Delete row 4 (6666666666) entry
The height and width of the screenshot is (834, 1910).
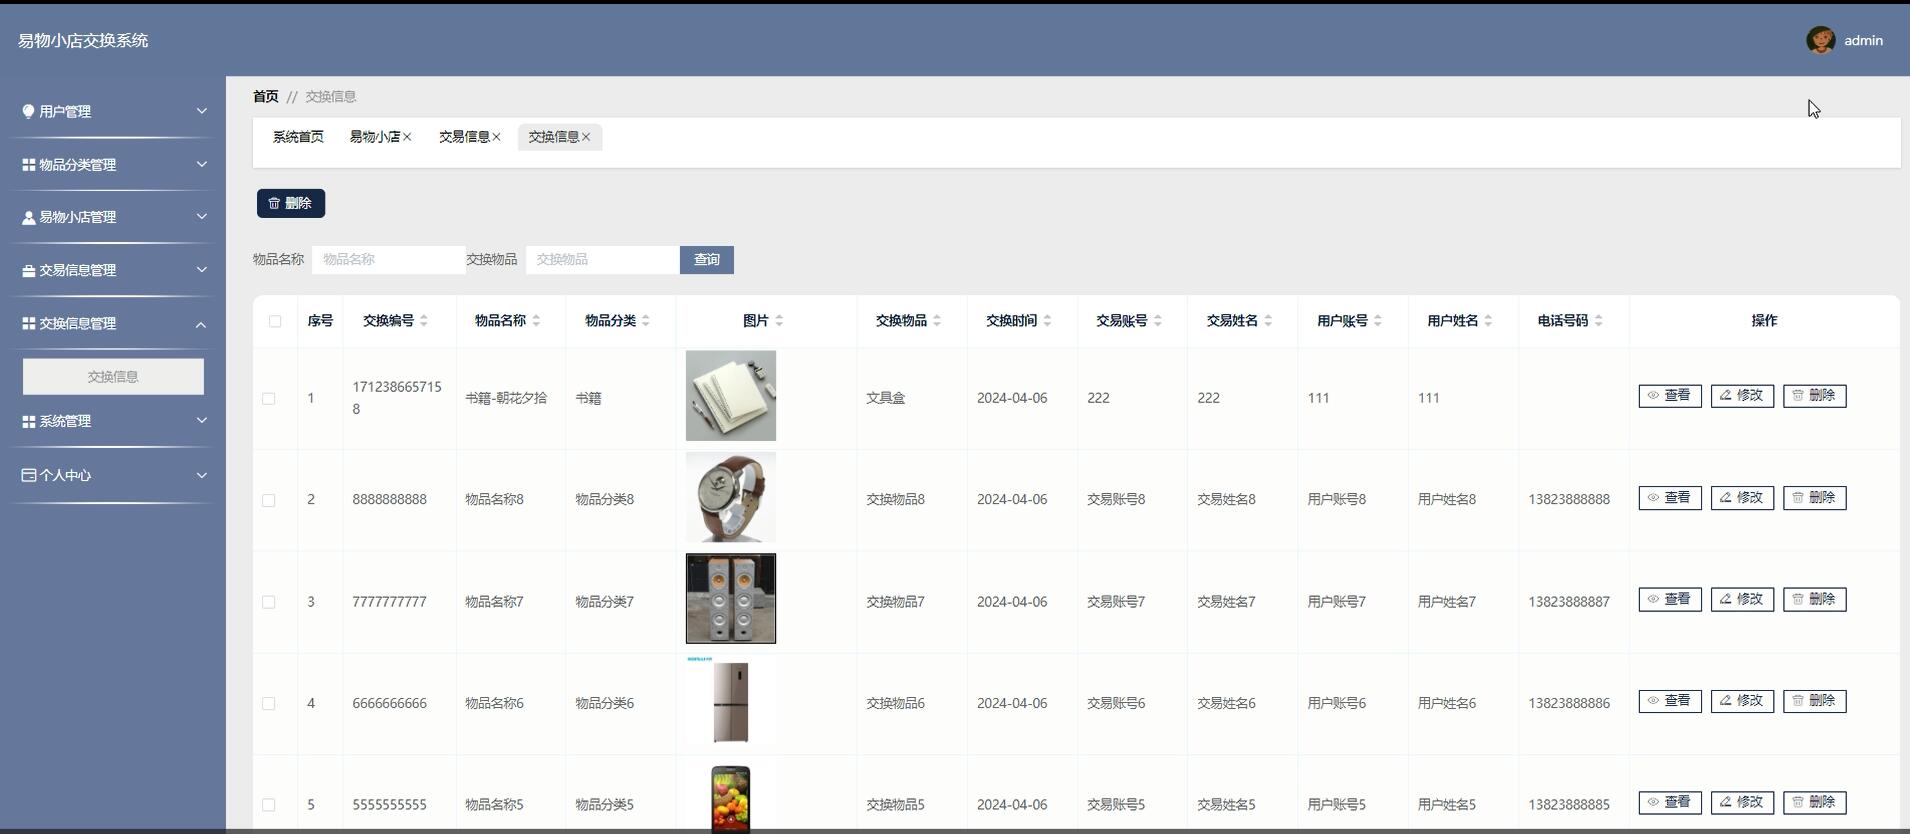pyautogui.click(x=1815, y=701)
